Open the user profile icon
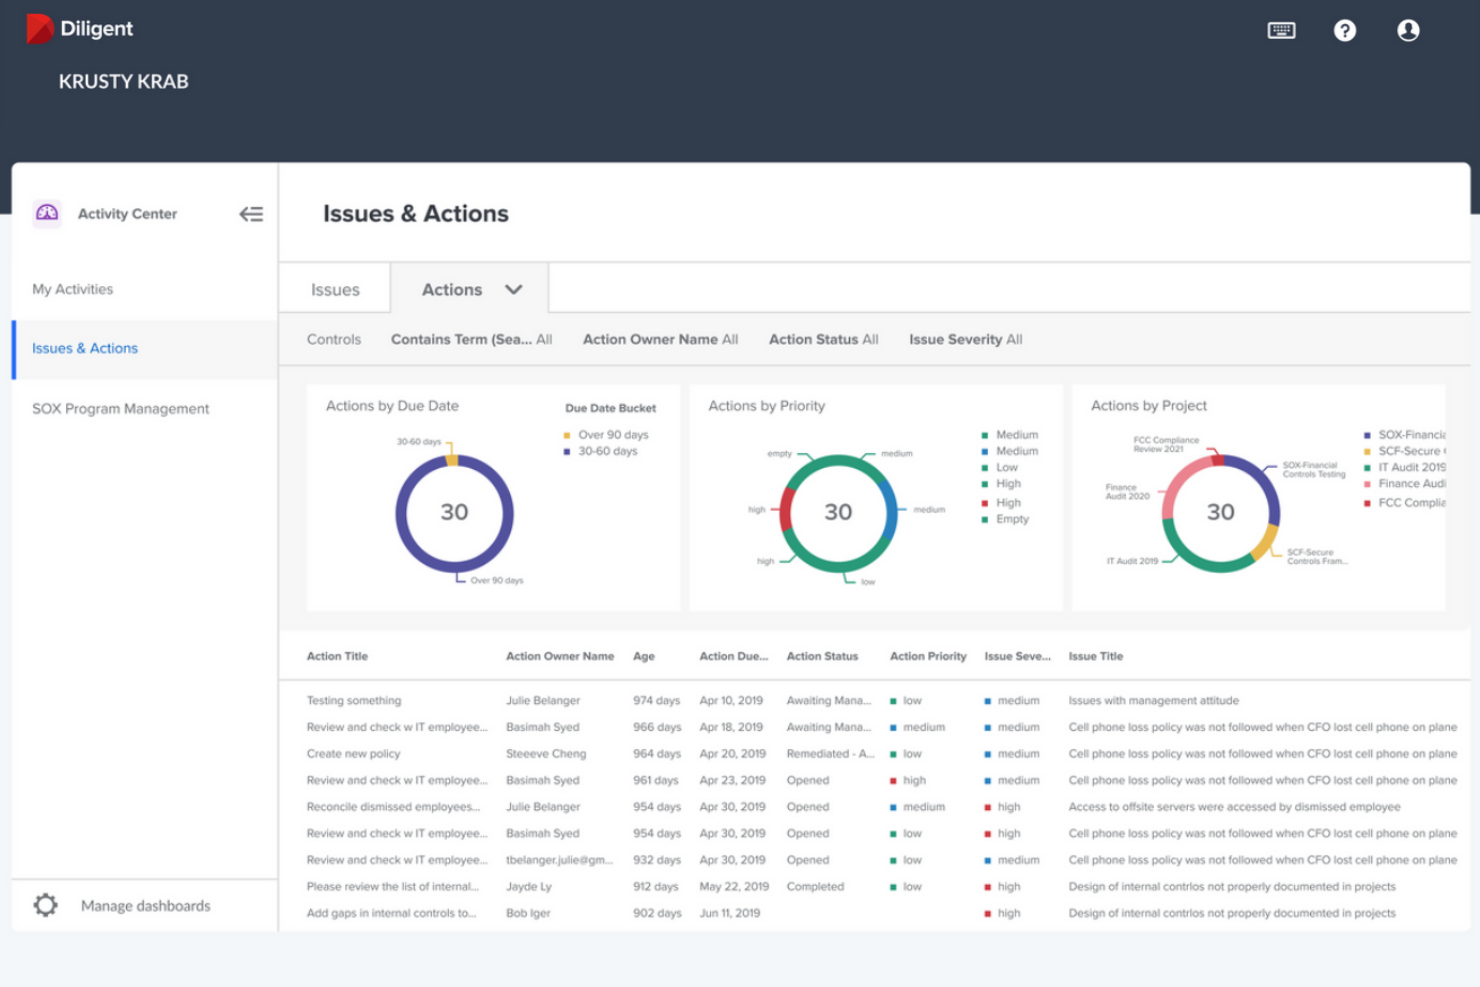The width and height of the screenshot is (1480, 987). 1408,30
